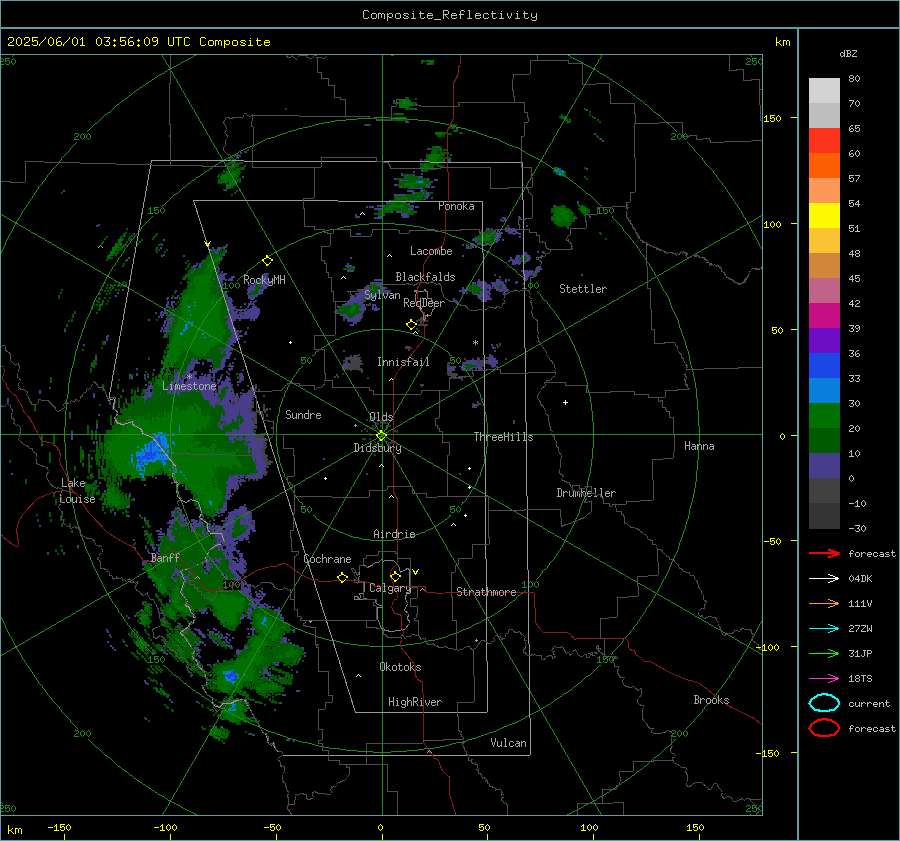Click the Banff city label
900x841 pixels.
[165, 558]
